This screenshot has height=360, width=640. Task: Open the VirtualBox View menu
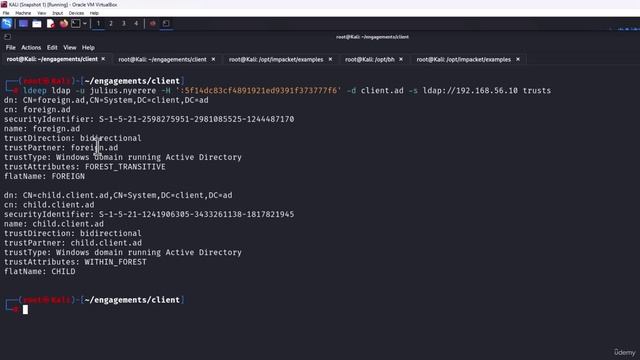(x=42, y=13)
